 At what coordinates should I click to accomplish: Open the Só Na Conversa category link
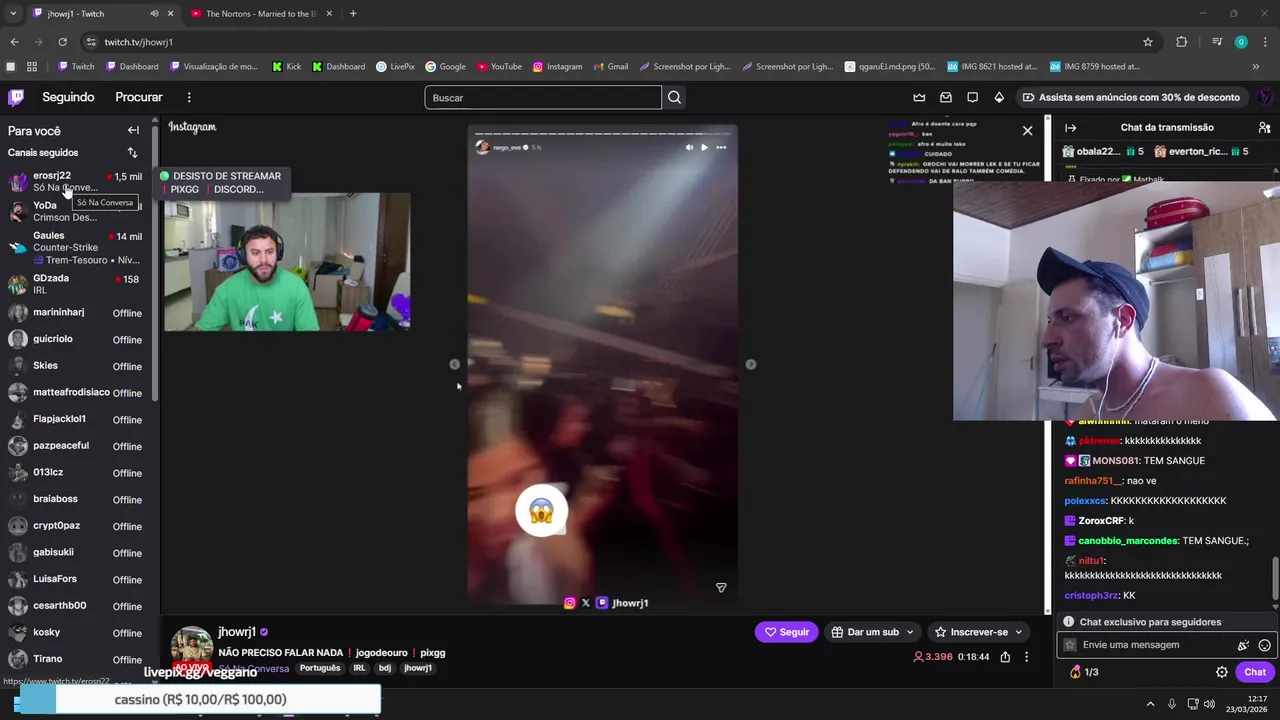(x=254, y=669)
